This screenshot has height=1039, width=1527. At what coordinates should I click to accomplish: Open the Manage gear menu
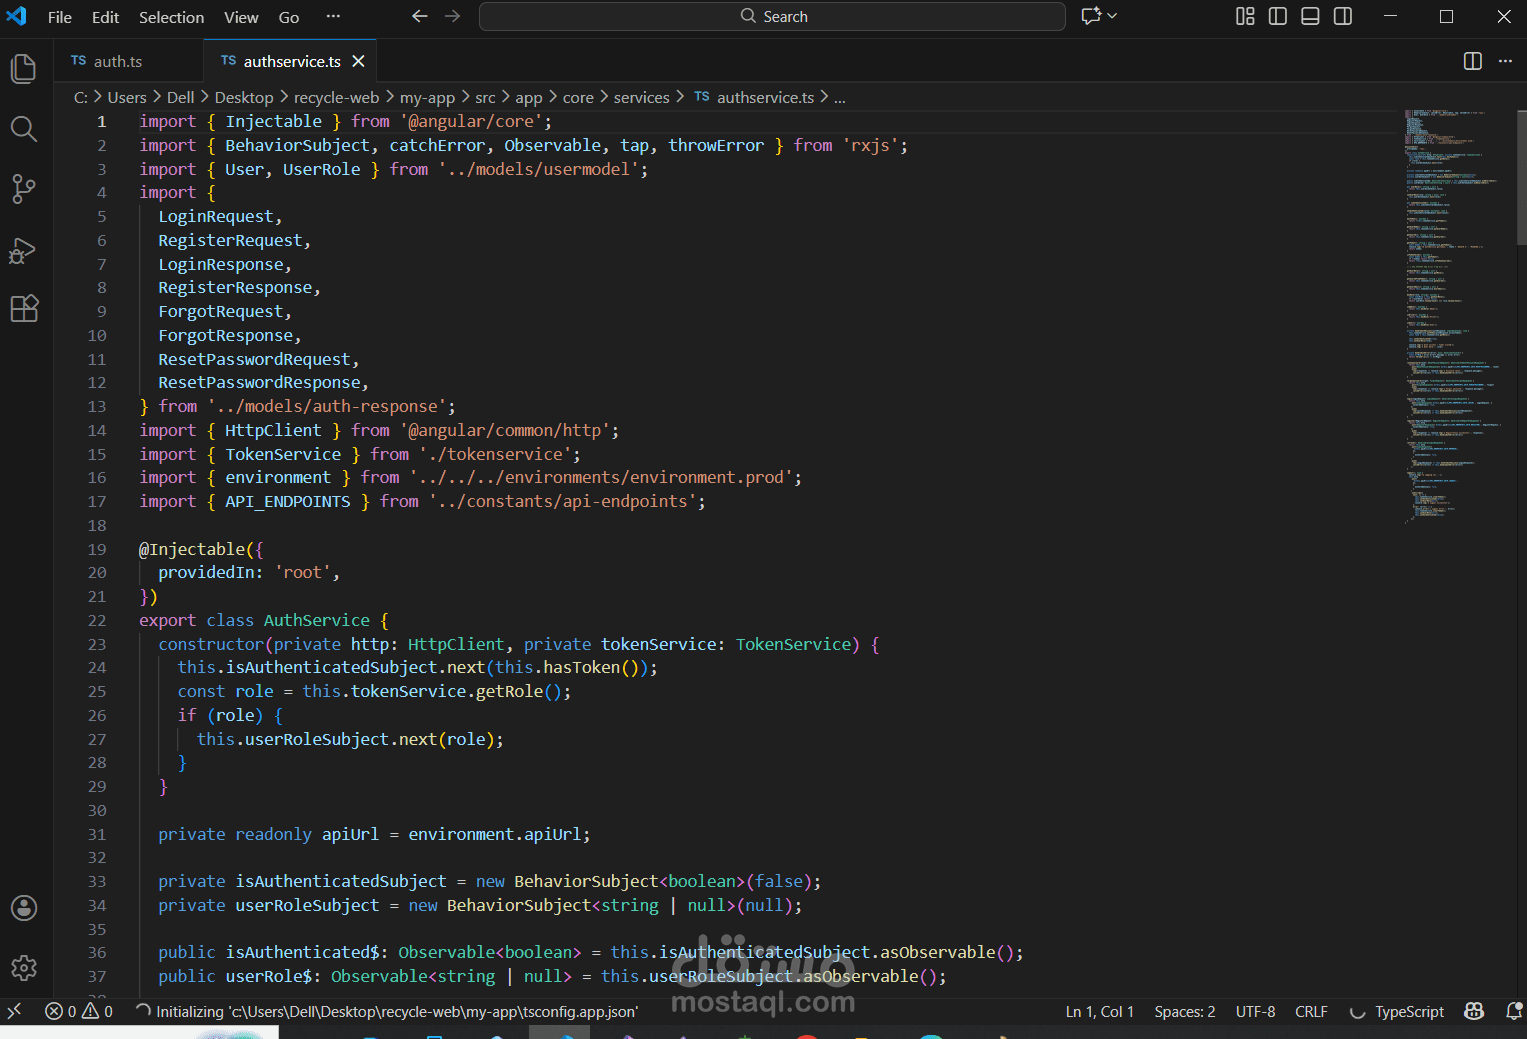(23, 968)
